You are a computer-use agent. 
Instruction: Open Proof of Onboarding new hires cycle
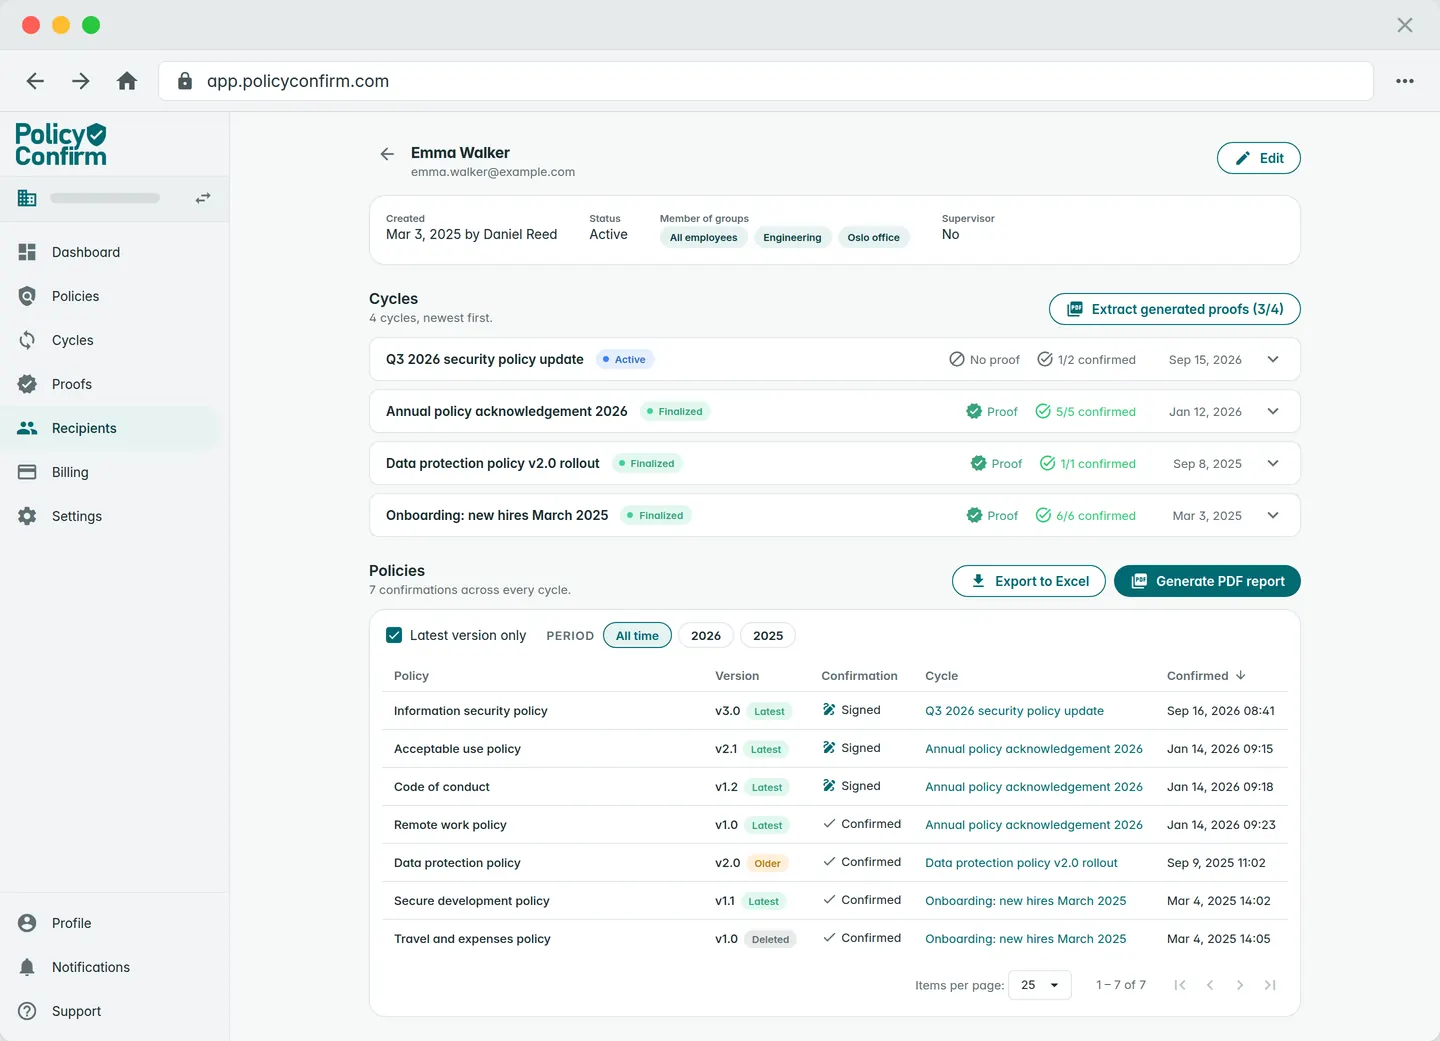pos(992,515)
